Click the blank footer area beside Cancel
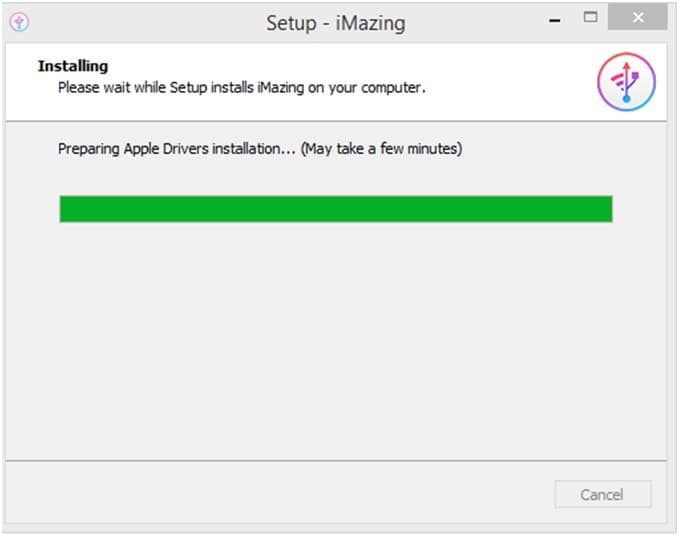The width and height of the screenshot is (679, 542). coord(277,494)
